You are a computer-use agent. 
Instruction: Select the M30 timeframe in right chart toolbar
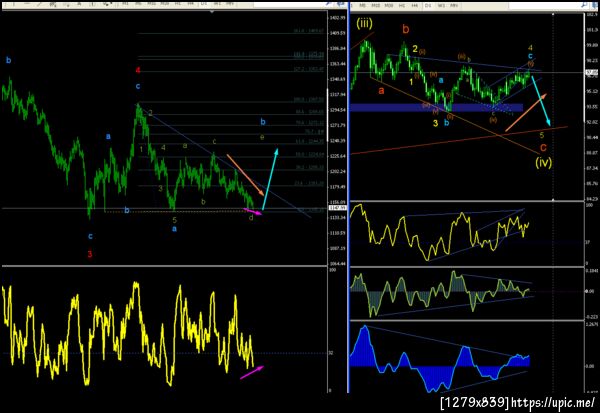389,5
